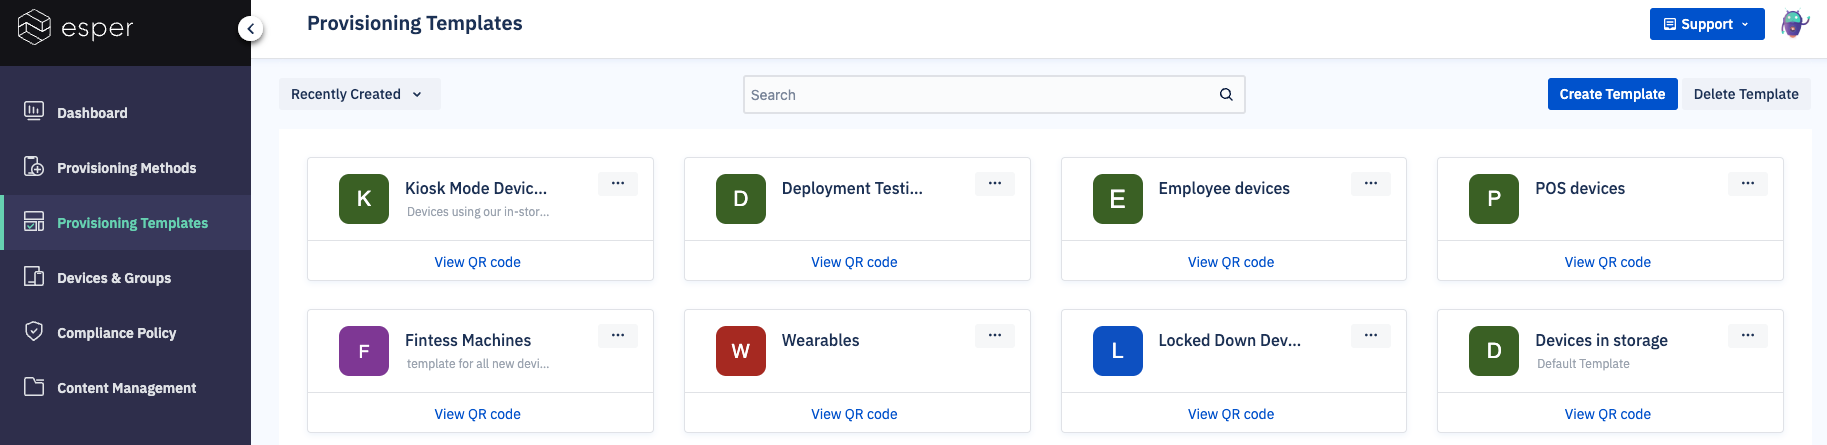Click the Dashboard icon in sidebar
This screenshot has height=445, width=1827.
(x=34, y=111)
